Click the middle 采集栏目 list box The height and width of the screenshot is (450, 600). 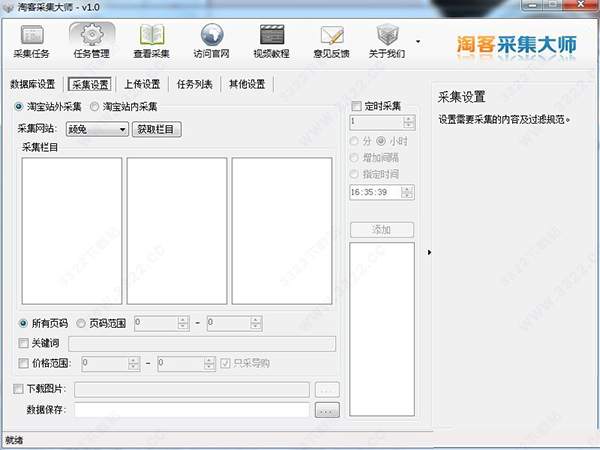[x=177, y=231]
